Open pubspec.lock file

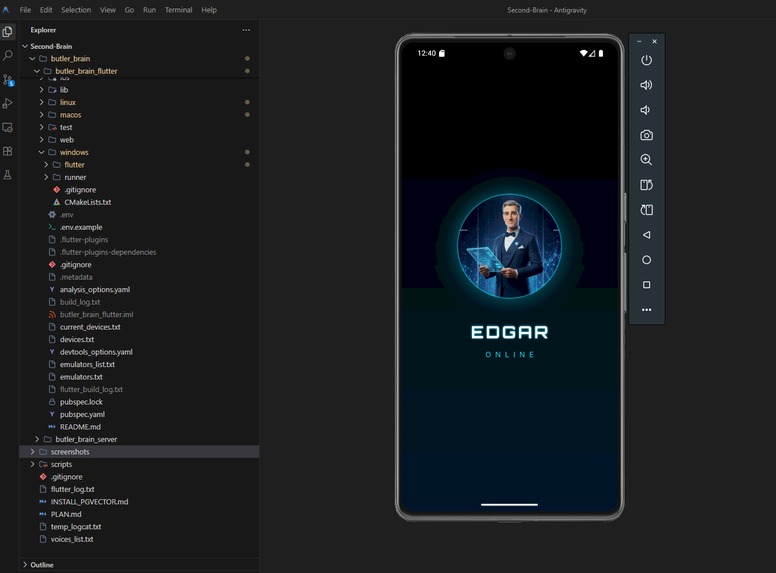pos(139,402)
